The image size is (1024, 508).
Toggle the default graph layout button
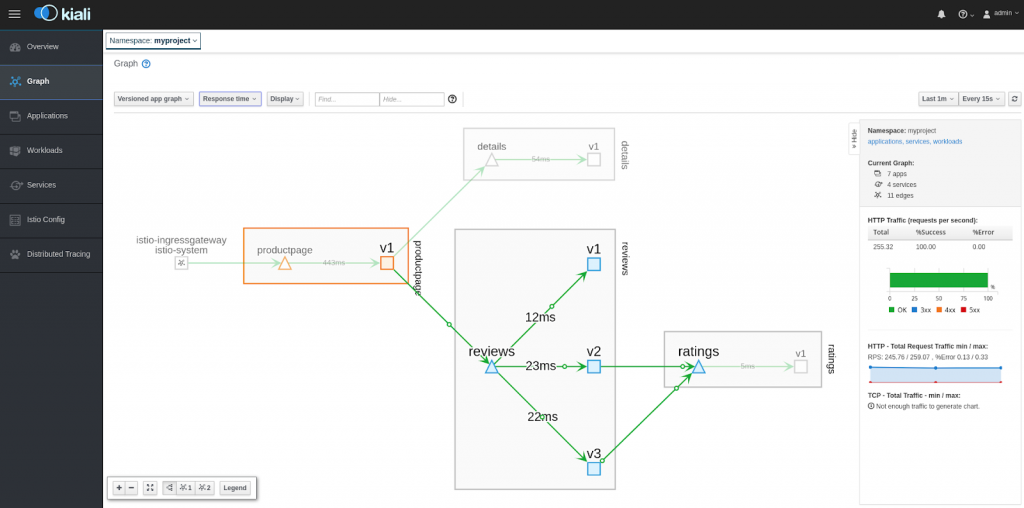169,488
